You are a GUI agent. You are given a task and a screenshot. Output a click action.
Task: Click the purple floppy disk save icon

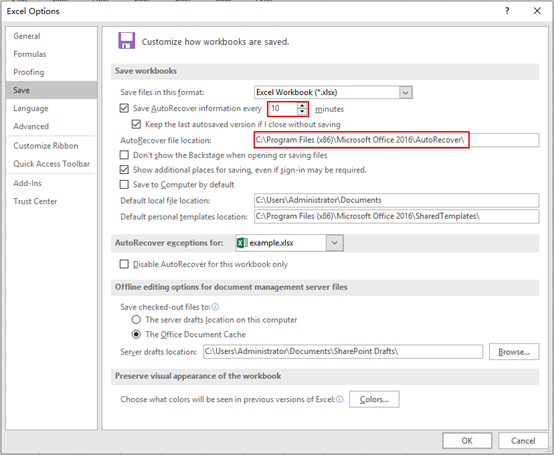[126, 41]
